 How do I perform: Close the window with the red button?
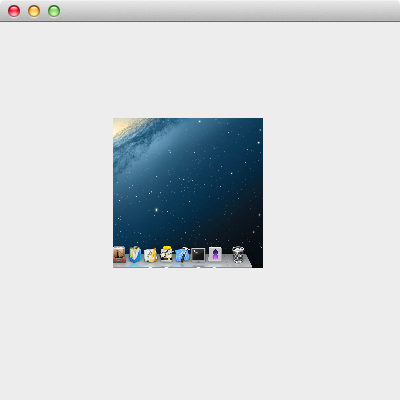[14, 11]
